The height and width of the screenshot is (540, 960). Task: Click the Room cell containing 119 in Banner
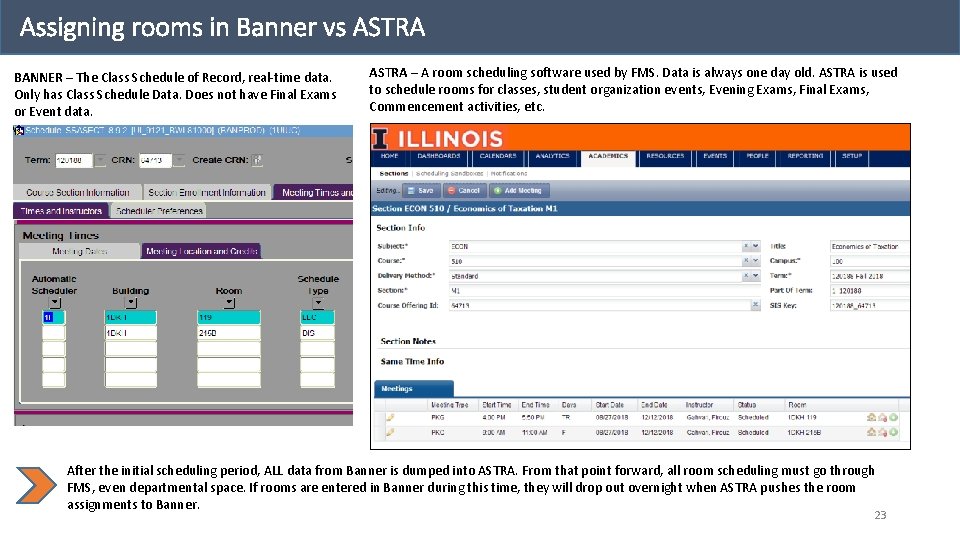228,317
